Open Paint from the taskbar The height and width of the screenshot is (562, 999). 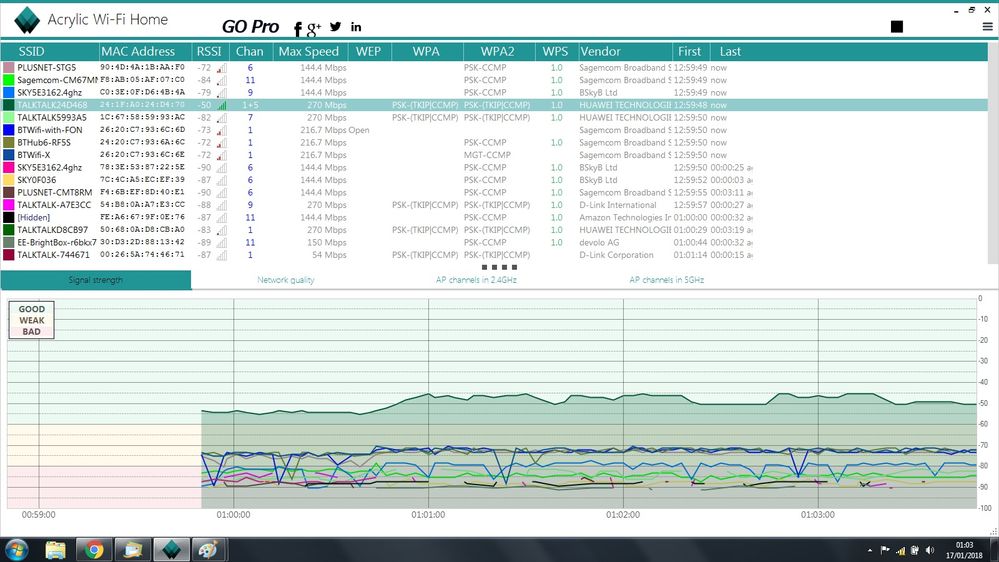coord(208,549)
